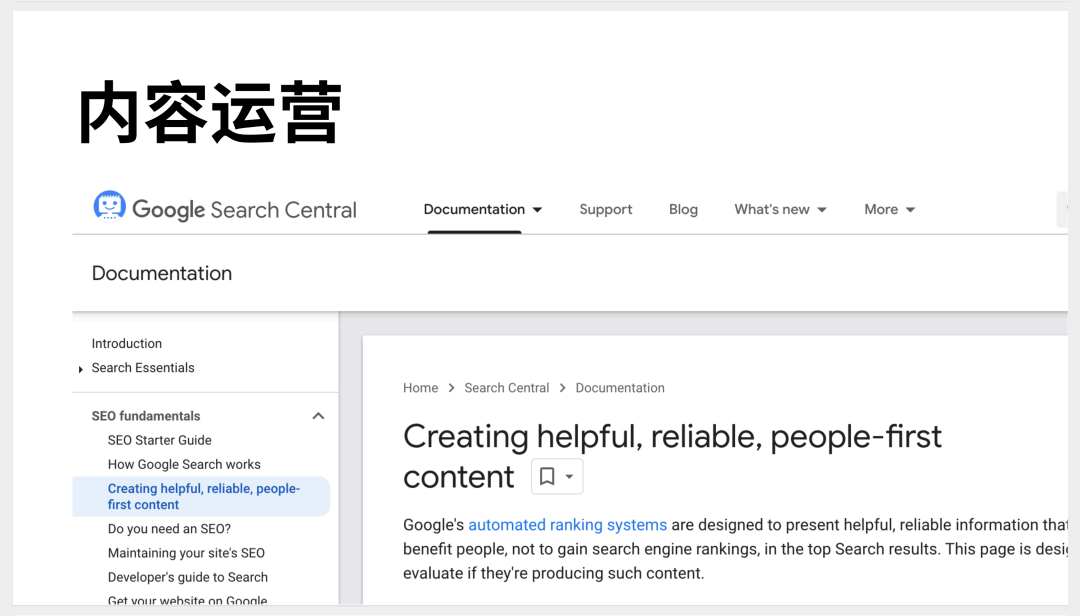Viewport: 1080px width, 616px height.
Task: Click the bookmark icon beside the page title
Action: pyautogui.click(x=547, y=477)
